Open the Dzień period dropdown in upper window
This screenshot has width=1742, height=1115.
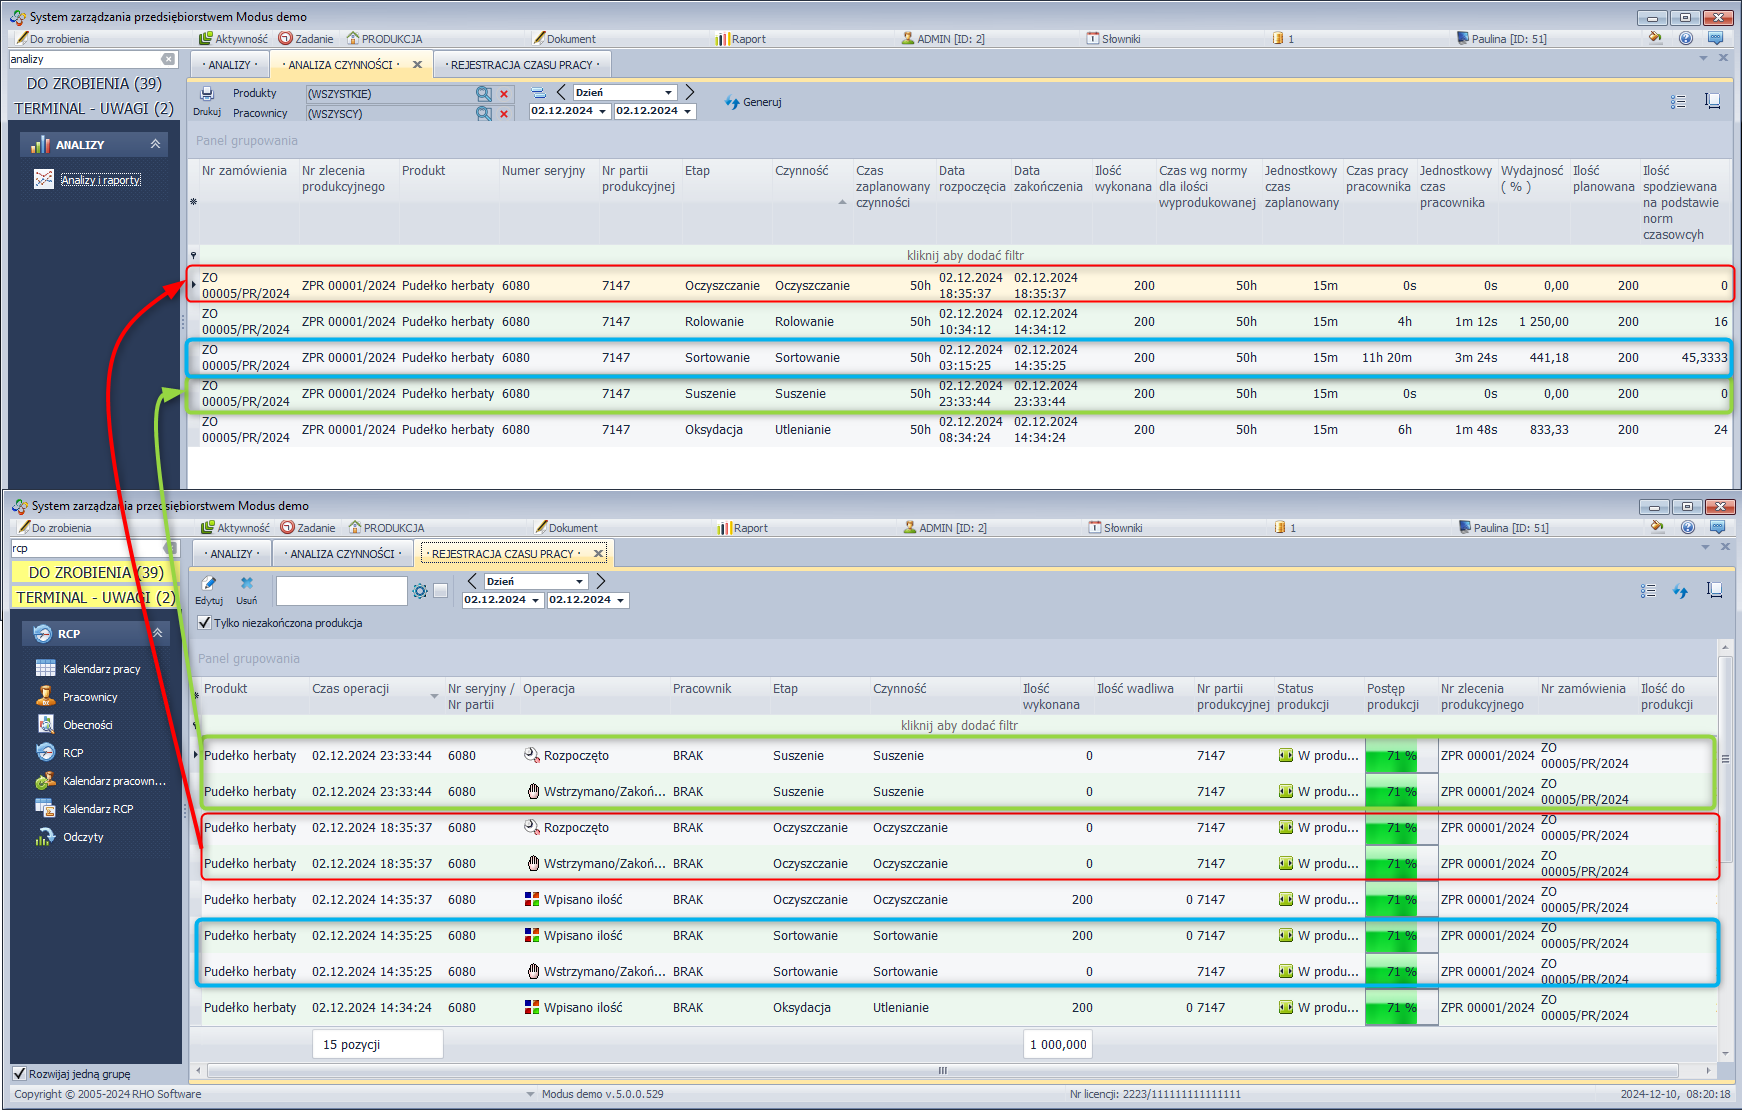pos(668,92)
